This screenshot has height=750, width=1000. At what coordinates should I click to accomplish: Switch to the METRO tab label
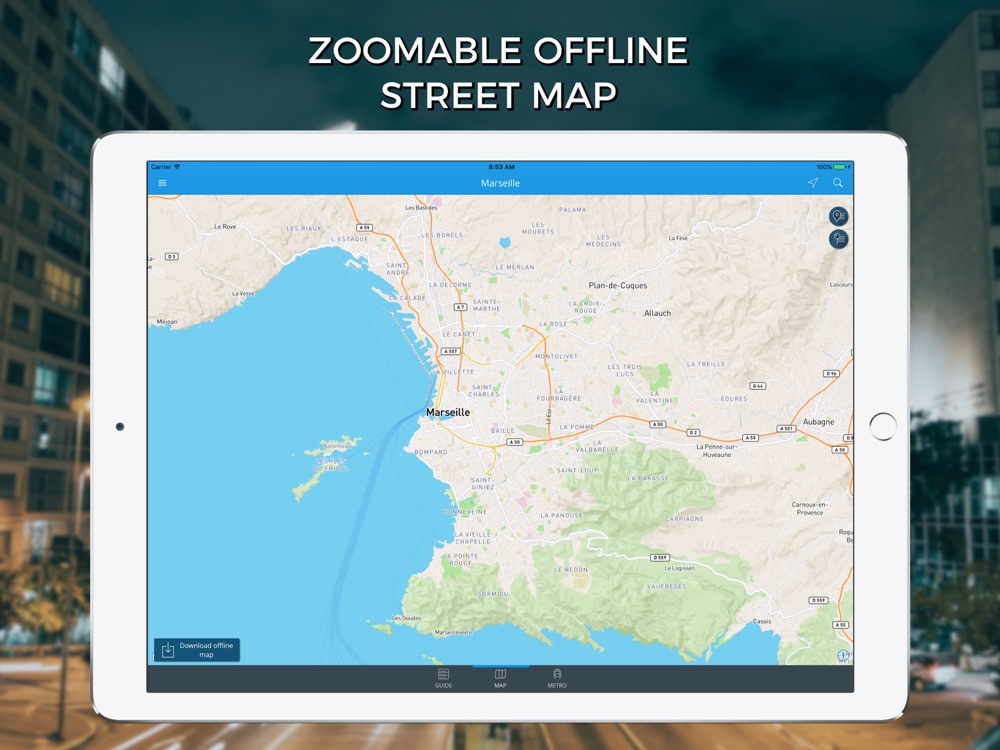pos(557,686)
